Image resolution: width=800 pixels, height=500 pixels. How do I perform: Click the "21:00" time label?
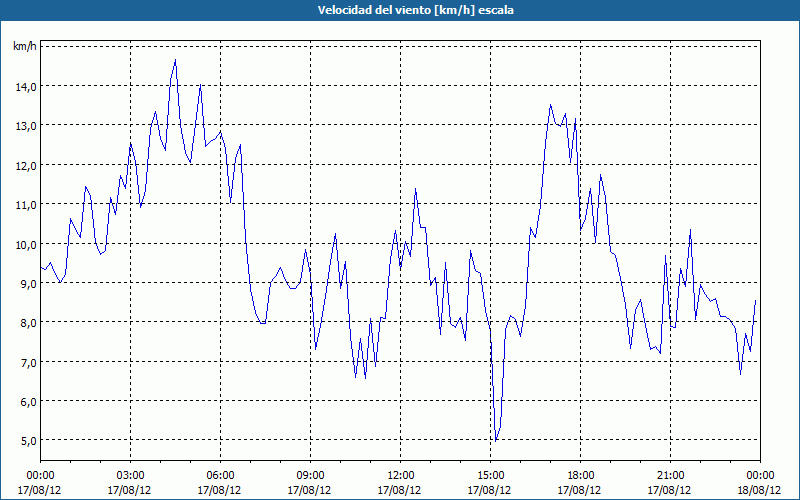coord(670,476)
